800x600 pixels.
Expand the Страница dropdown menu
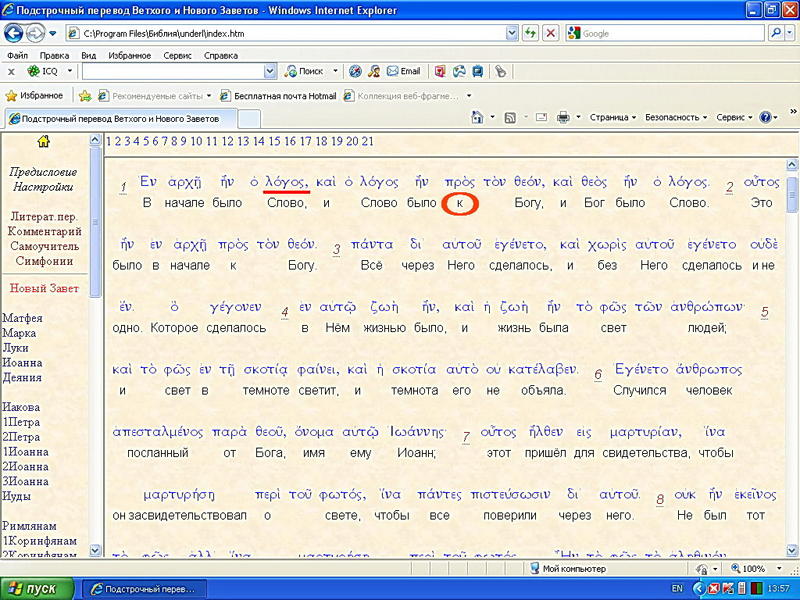point(612,117)
